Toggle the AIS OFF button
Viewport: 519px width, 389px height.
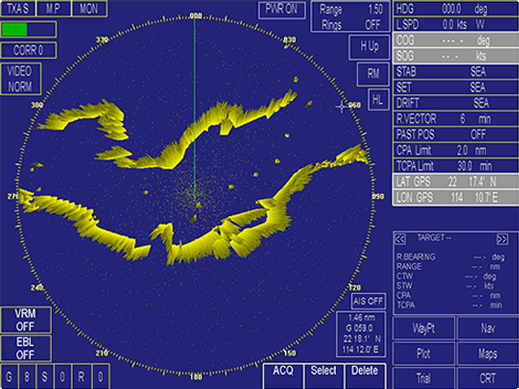click(368, 301)
